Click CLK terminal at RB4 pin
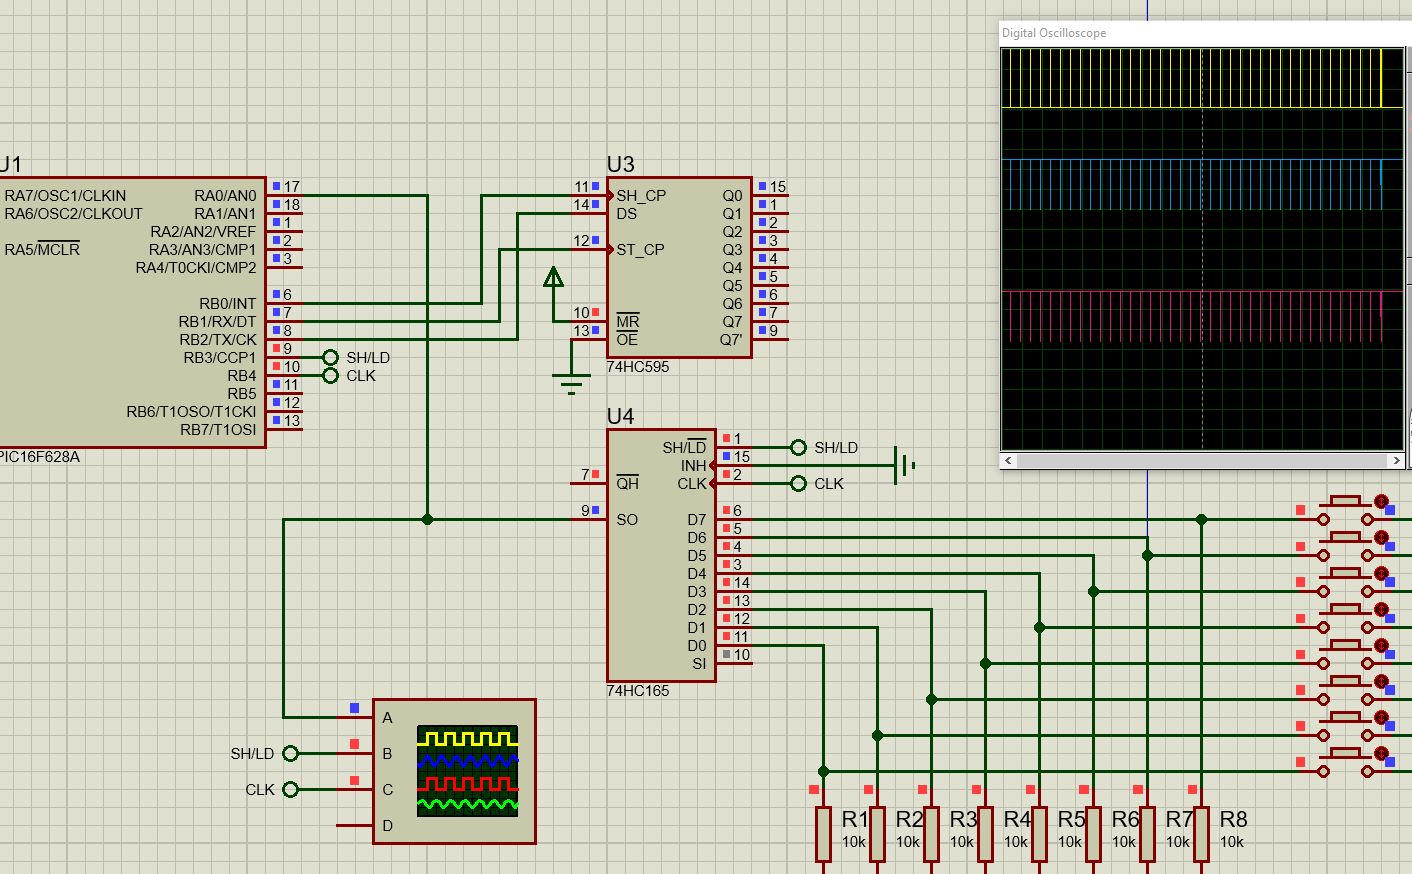 click(331, 375)
